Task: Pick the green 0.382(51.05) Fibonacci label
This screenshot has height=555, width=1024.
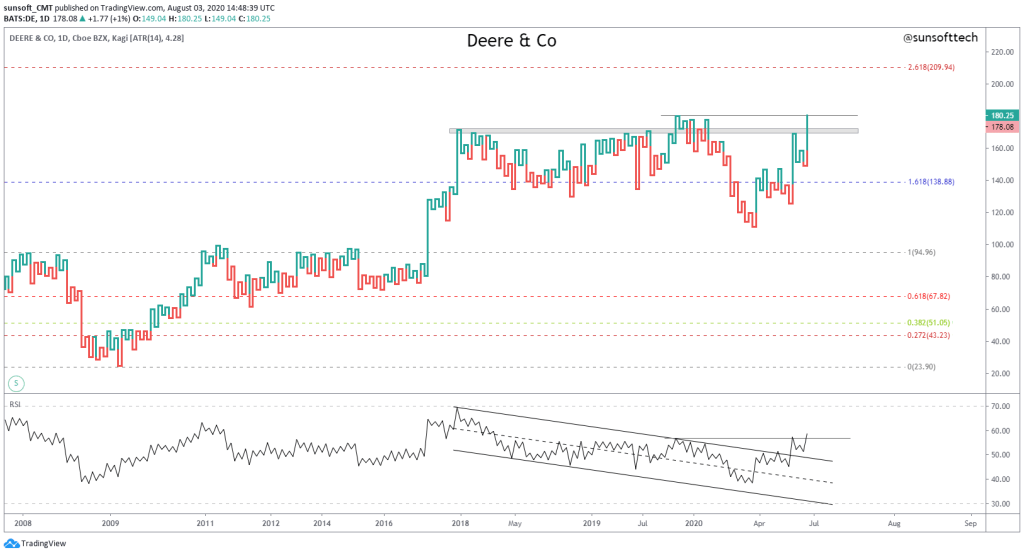Action: click(931, 323)
